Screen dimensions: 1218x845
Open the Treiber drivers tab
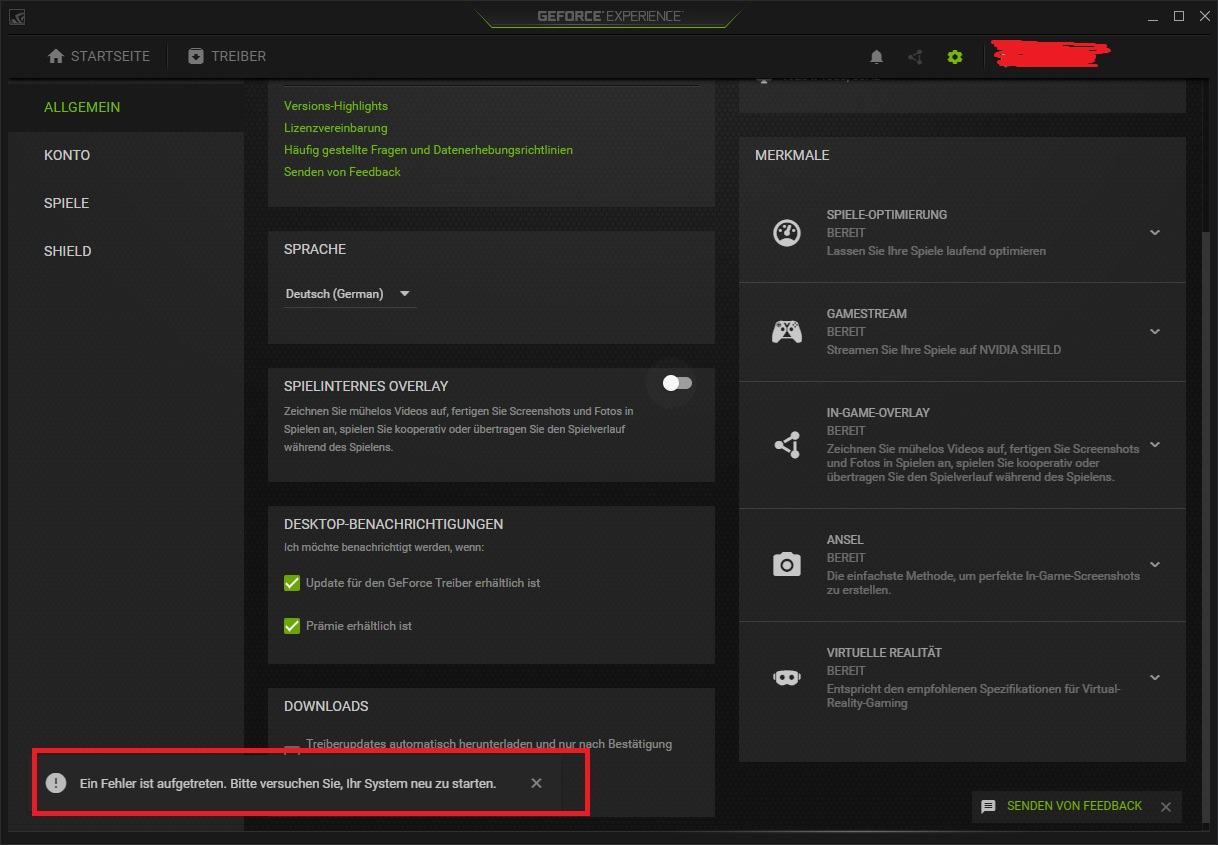coord(227,56)
